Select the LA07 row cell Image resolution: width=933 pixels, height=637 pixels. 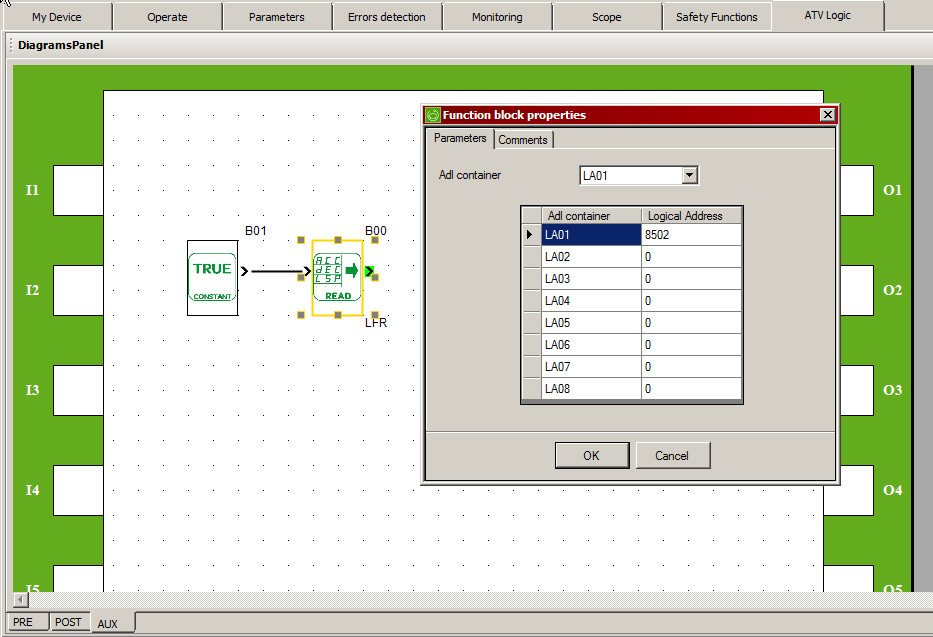tap(591, 366)
